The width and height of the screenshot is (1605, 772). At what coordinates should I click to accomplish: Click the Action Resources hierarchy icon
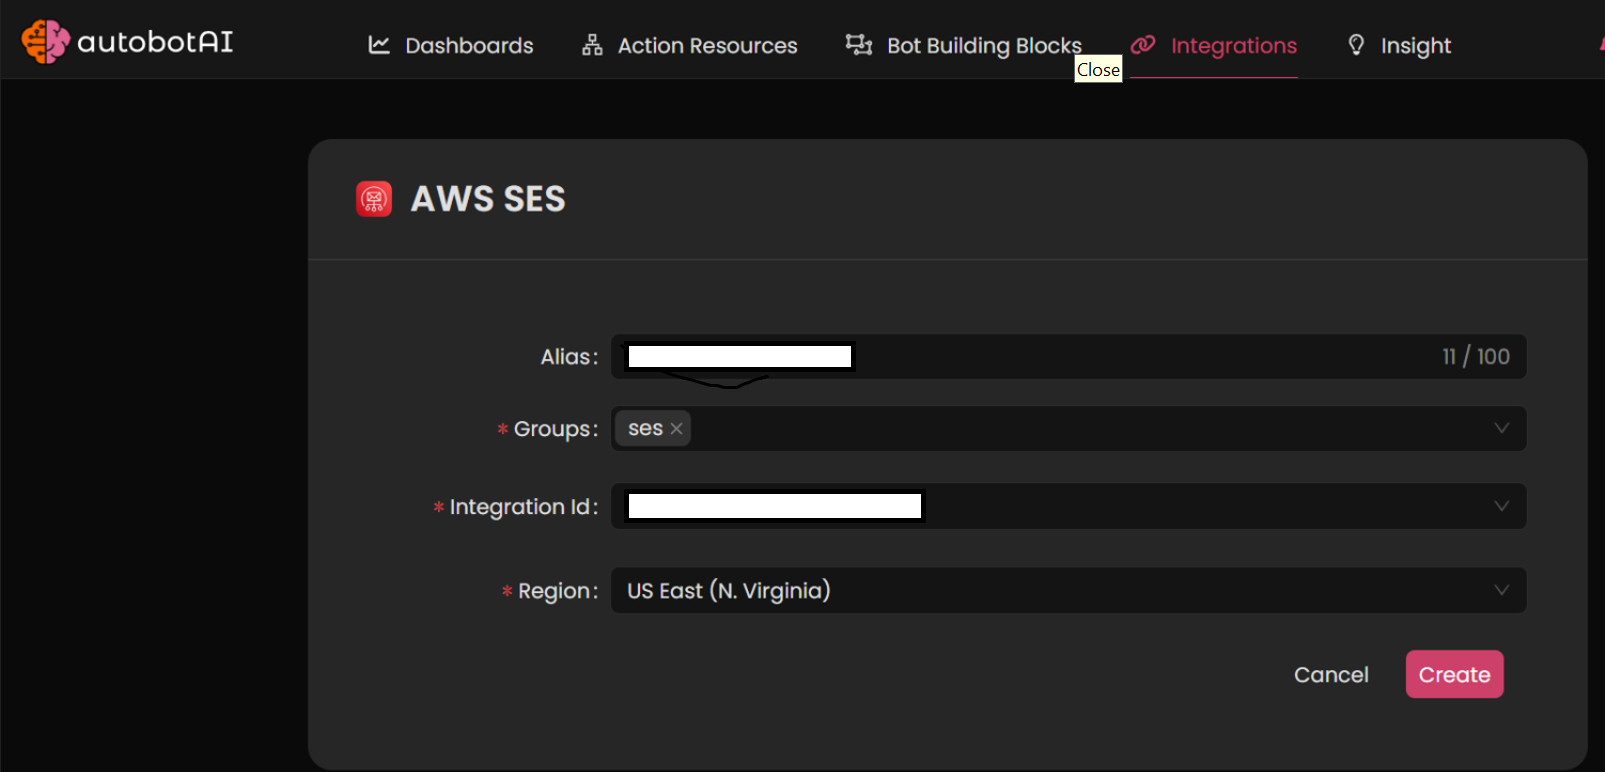click(x=591, y=44)
